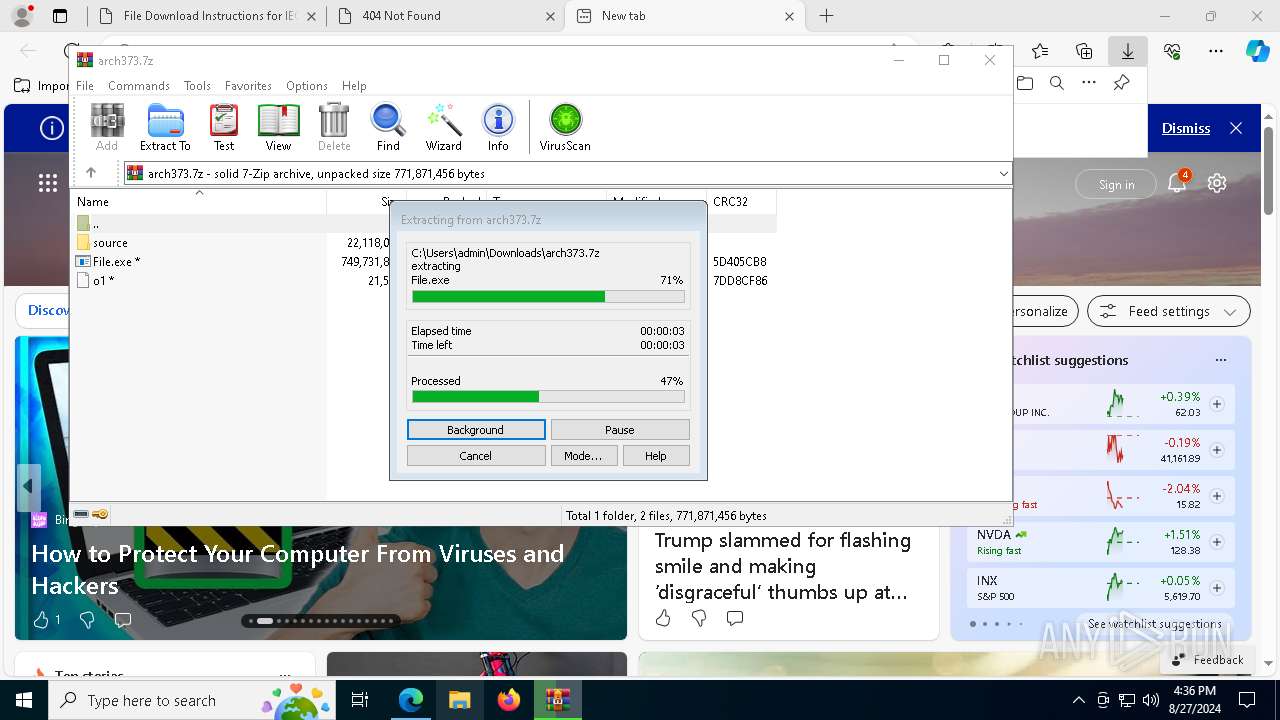This screenshot has width=1280, height=720.
Task: Open the Wizard tool
Action: pos(443,127)
